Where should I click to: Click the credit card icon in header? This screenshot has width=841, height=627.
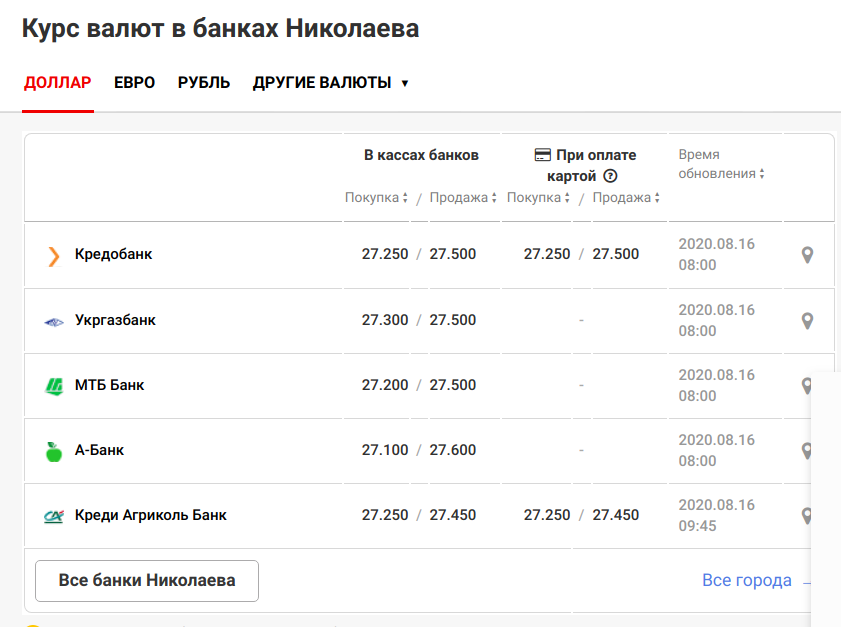543,155
